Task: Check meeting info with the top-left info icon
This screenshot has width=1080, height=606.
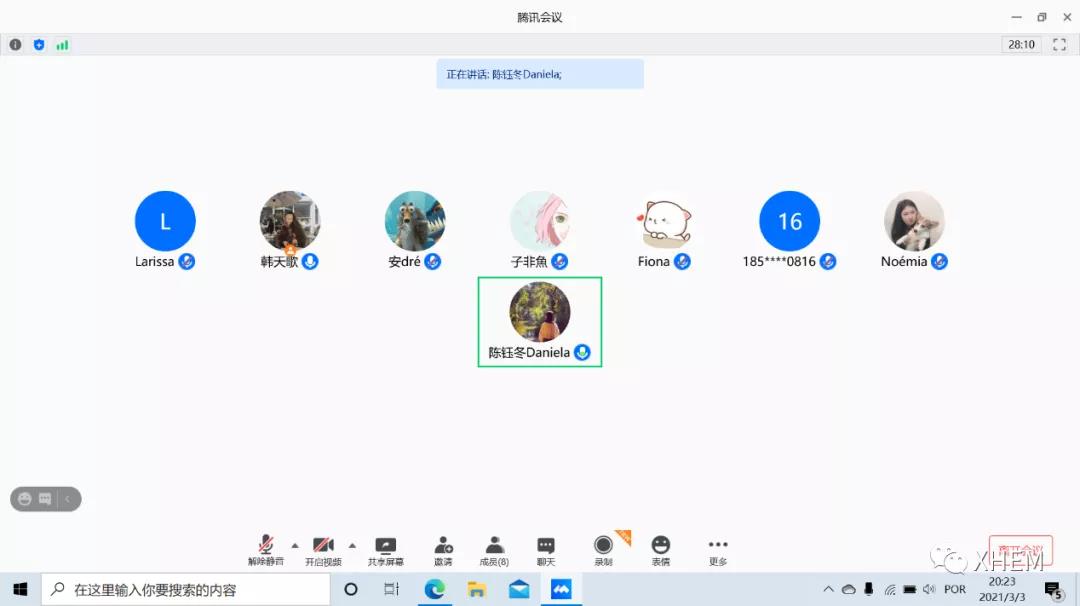Action: [x=15, y=44]
